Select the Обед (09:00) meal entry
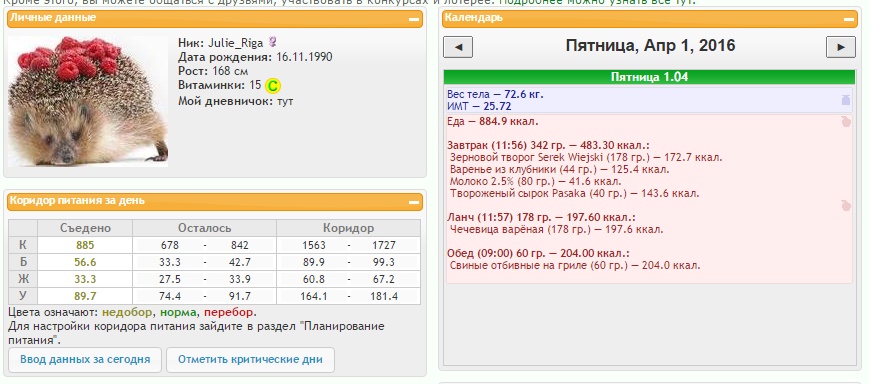The image size is (870, 384). (x=538, y=254)
